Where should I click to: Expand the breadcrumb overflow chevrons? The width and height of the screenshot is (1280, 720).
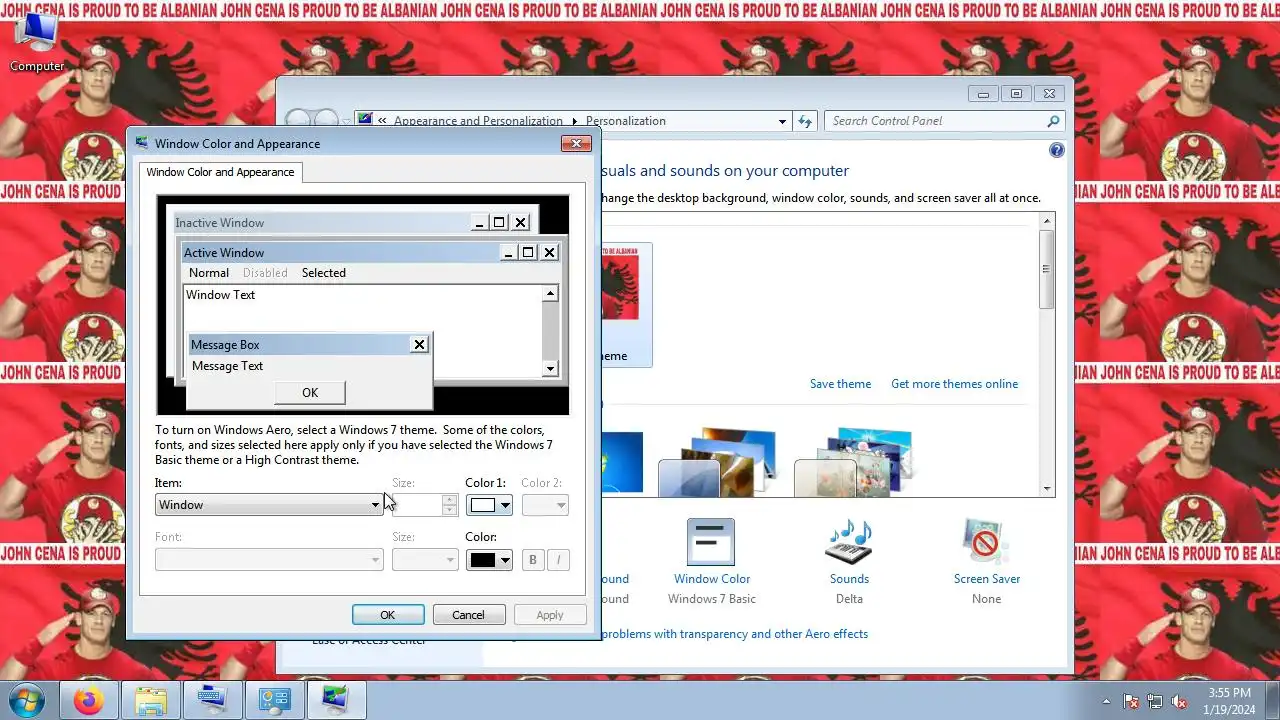click(382, 121)
